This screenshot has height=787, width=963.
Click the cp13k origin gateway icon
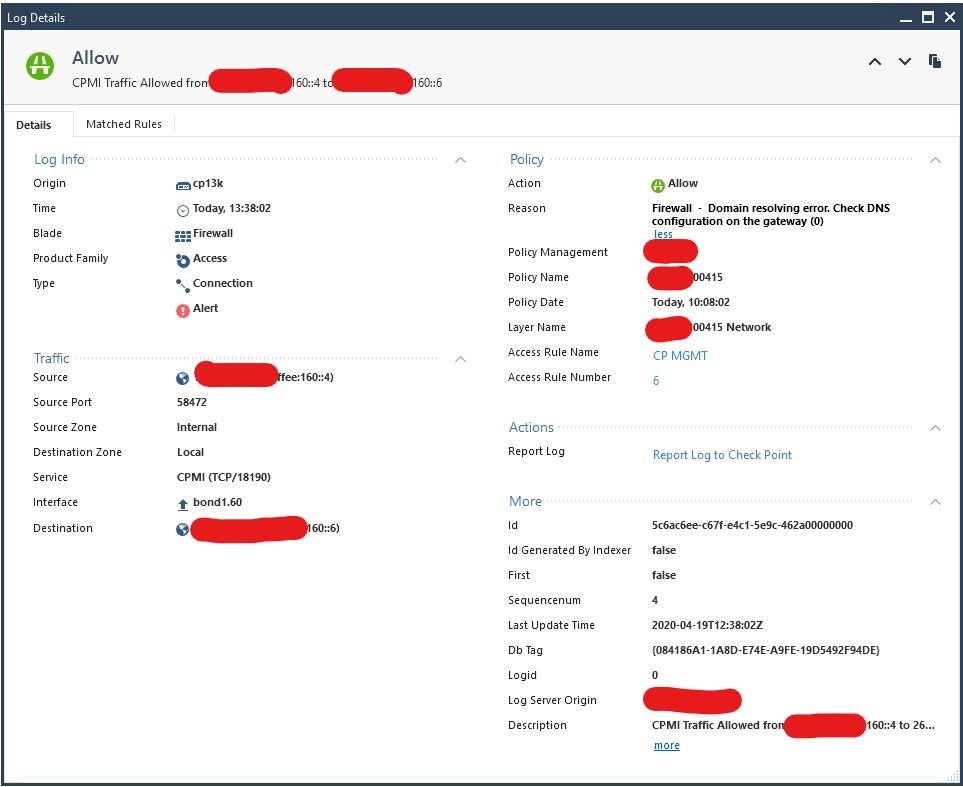[183, 185]
